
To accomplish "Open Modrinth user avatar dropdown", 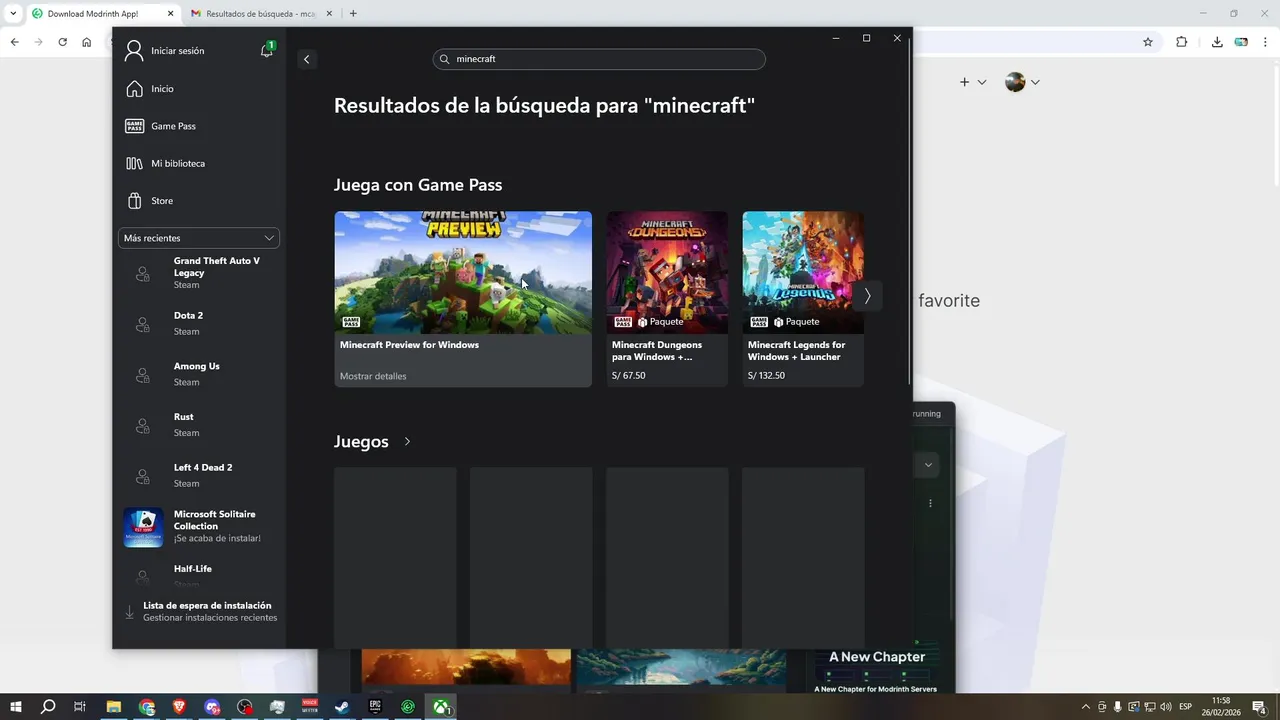I will point(1022,82).
